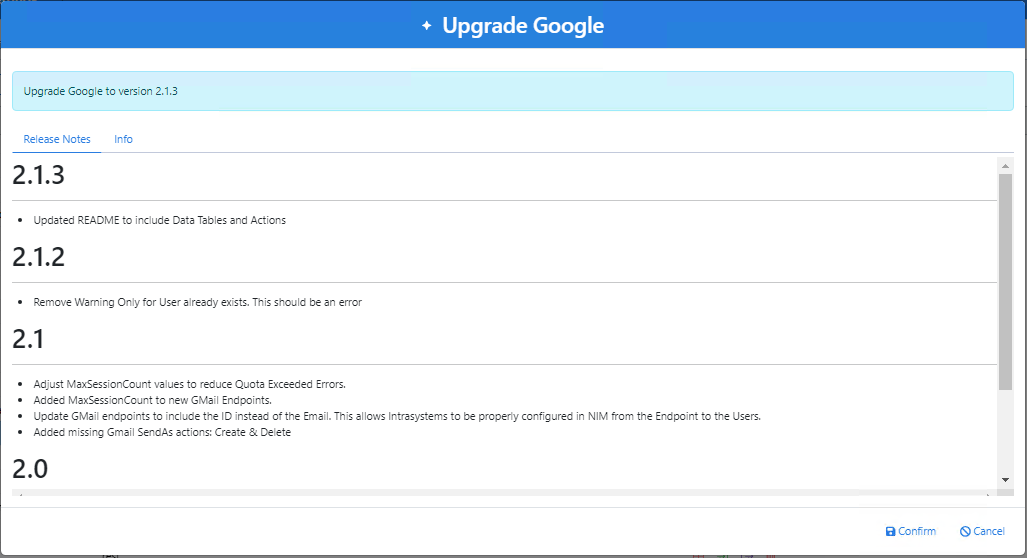This screenshot has height=558, width=1027.
Task: Click the 'Updated README' release note line
Action: pos(160,220)
